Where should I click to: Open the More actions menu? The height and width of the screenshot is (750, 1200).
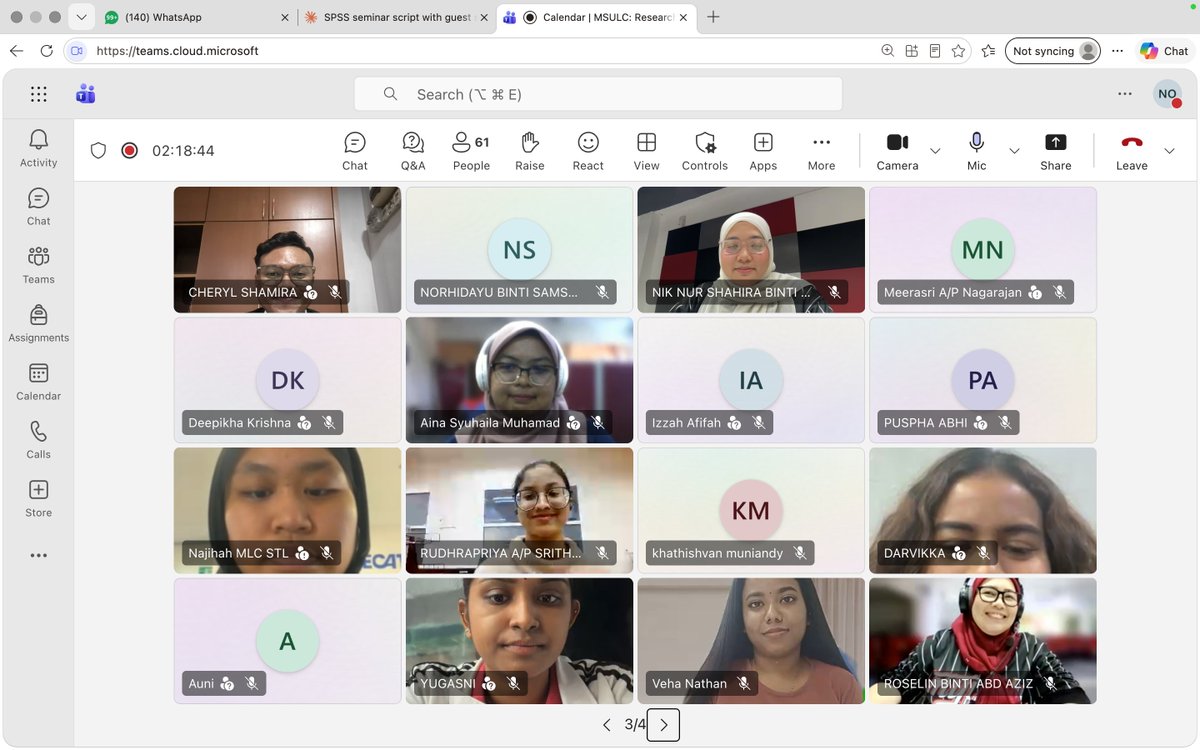(x=821, y=151)
